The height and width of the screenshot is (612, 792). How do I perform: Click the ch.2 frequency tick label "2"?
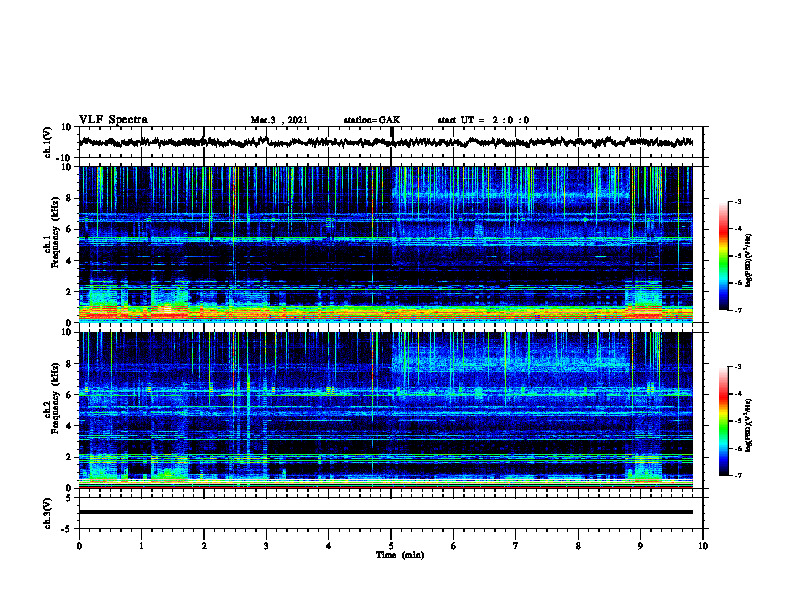[69, 457]
